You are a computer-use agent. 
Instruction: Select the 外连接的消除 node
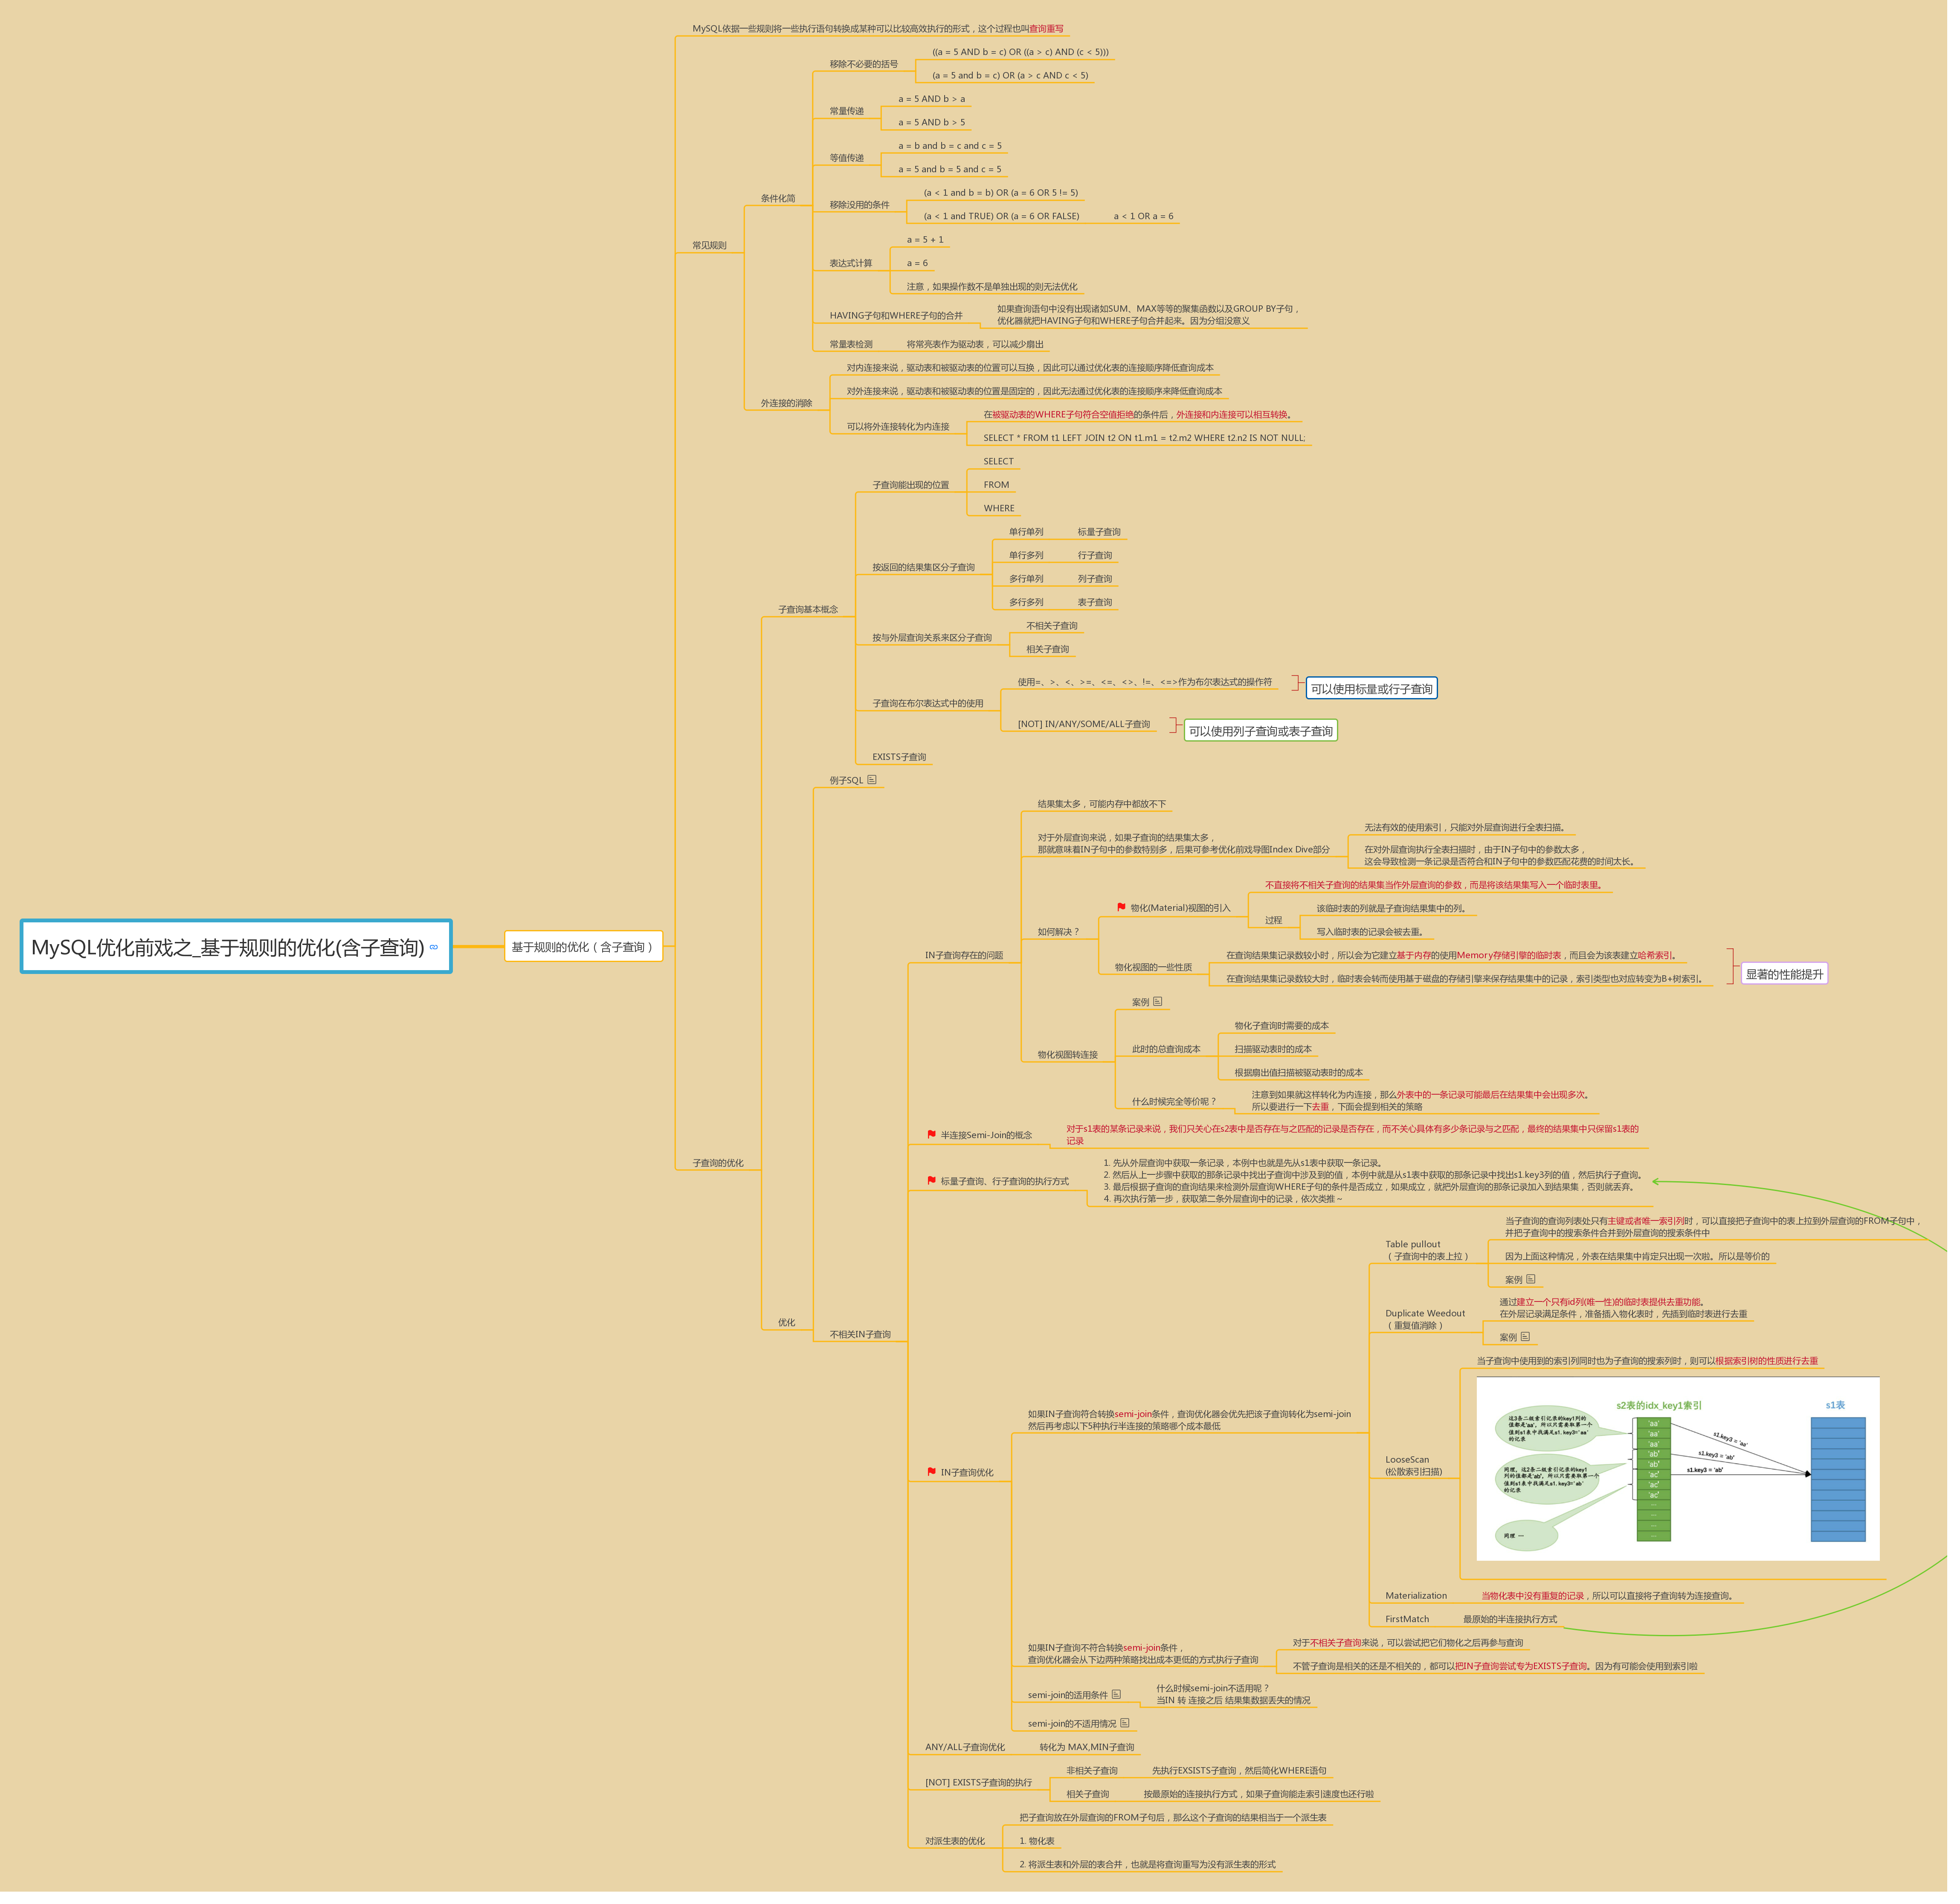point(791,406)
